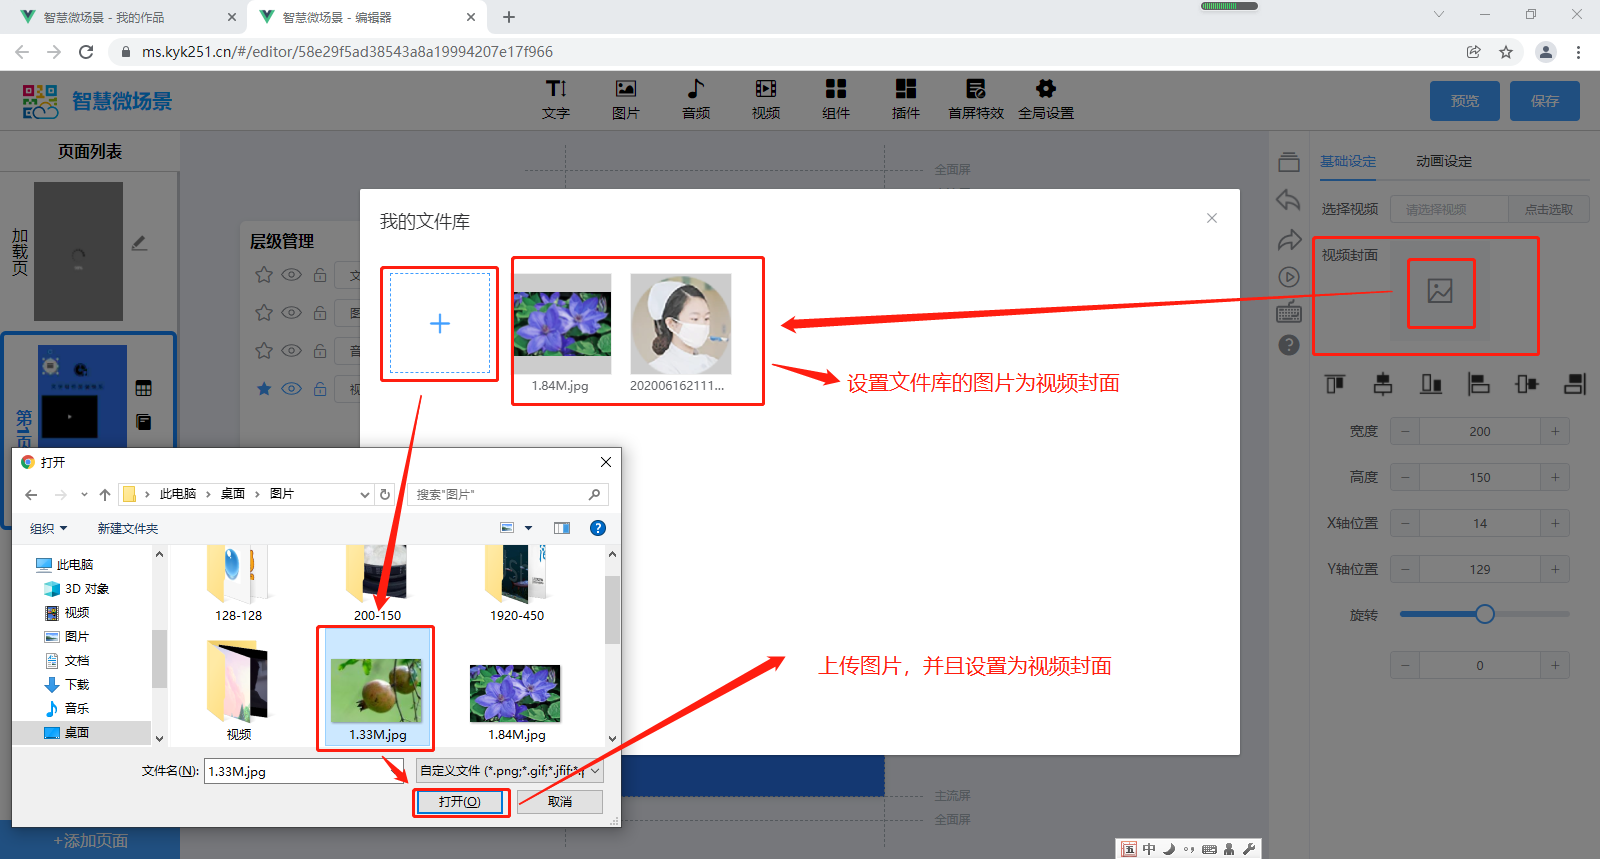The width and height of the screenshot is (1600, 859).
Task: Open the 音频 audio tool
Action: [x=696, y=99]
